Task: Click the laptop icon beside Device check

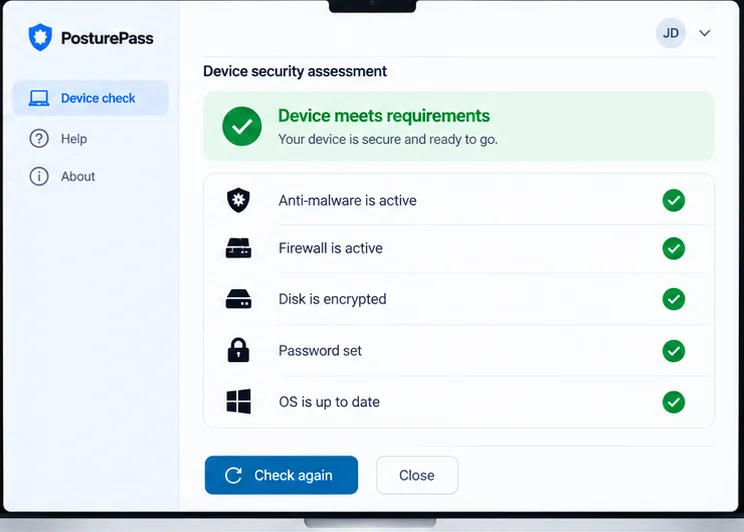Action: (39, 98)
